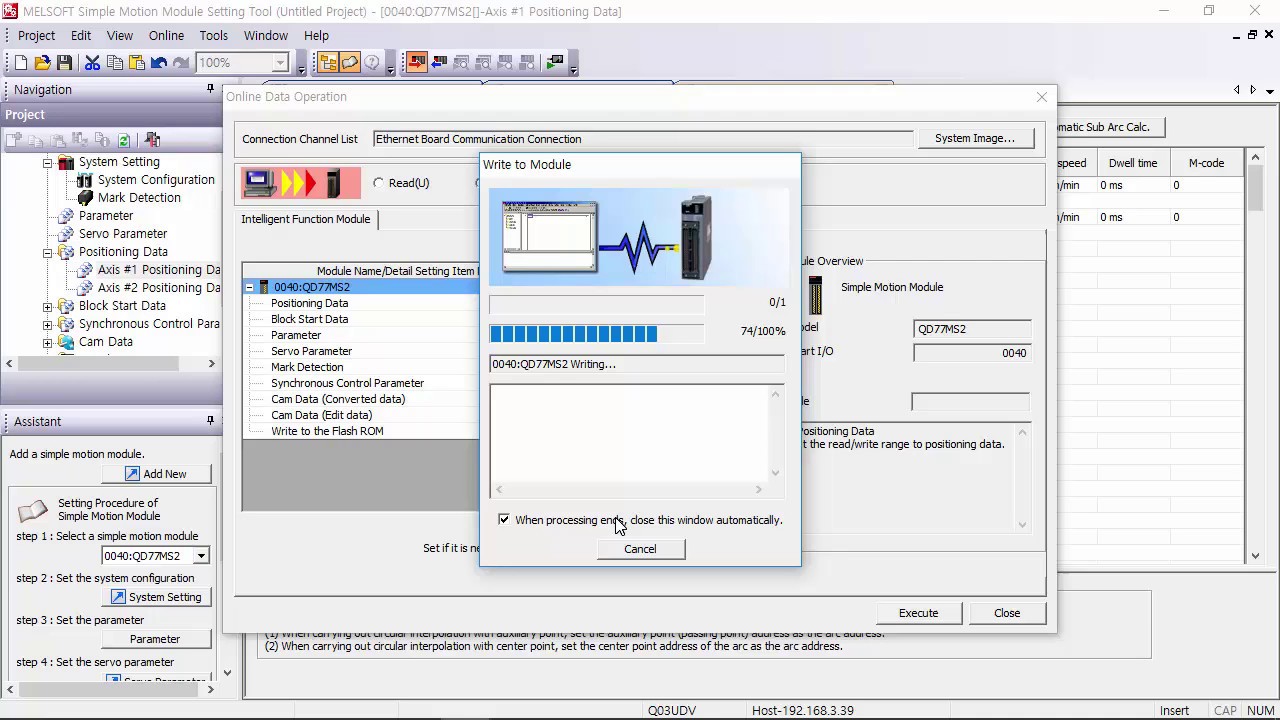This screenshot has width=1280, height=720.
Task: Click the Parameter button in Assistant
Action: click(156, 639)
